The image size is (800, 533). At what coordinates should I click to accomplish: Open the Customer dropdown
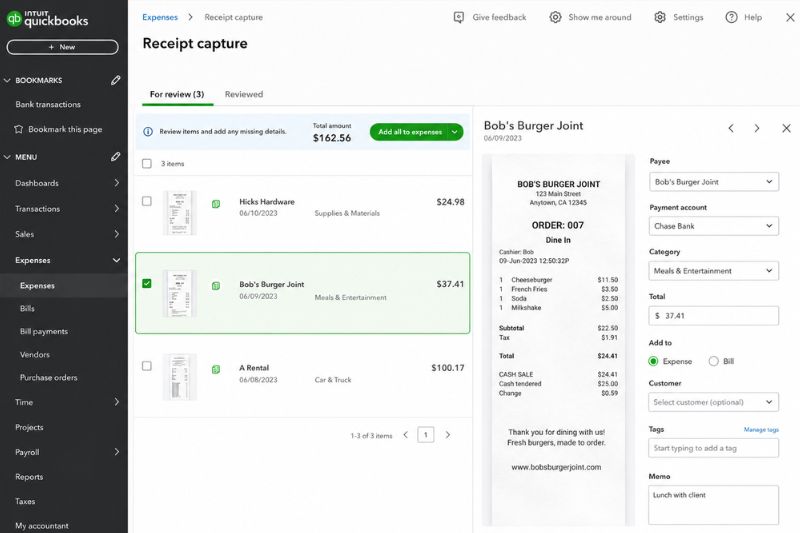pyautogui.click(x=714, y=402)
